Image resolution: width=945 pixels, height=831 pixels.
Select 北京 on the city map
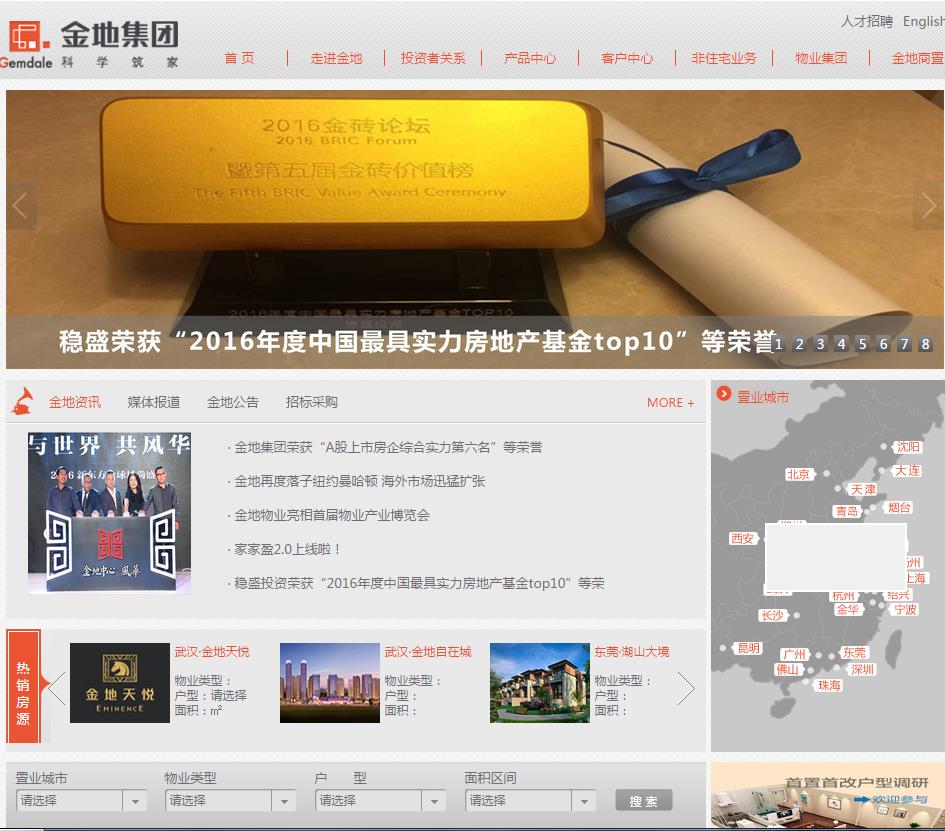point(799,474)
